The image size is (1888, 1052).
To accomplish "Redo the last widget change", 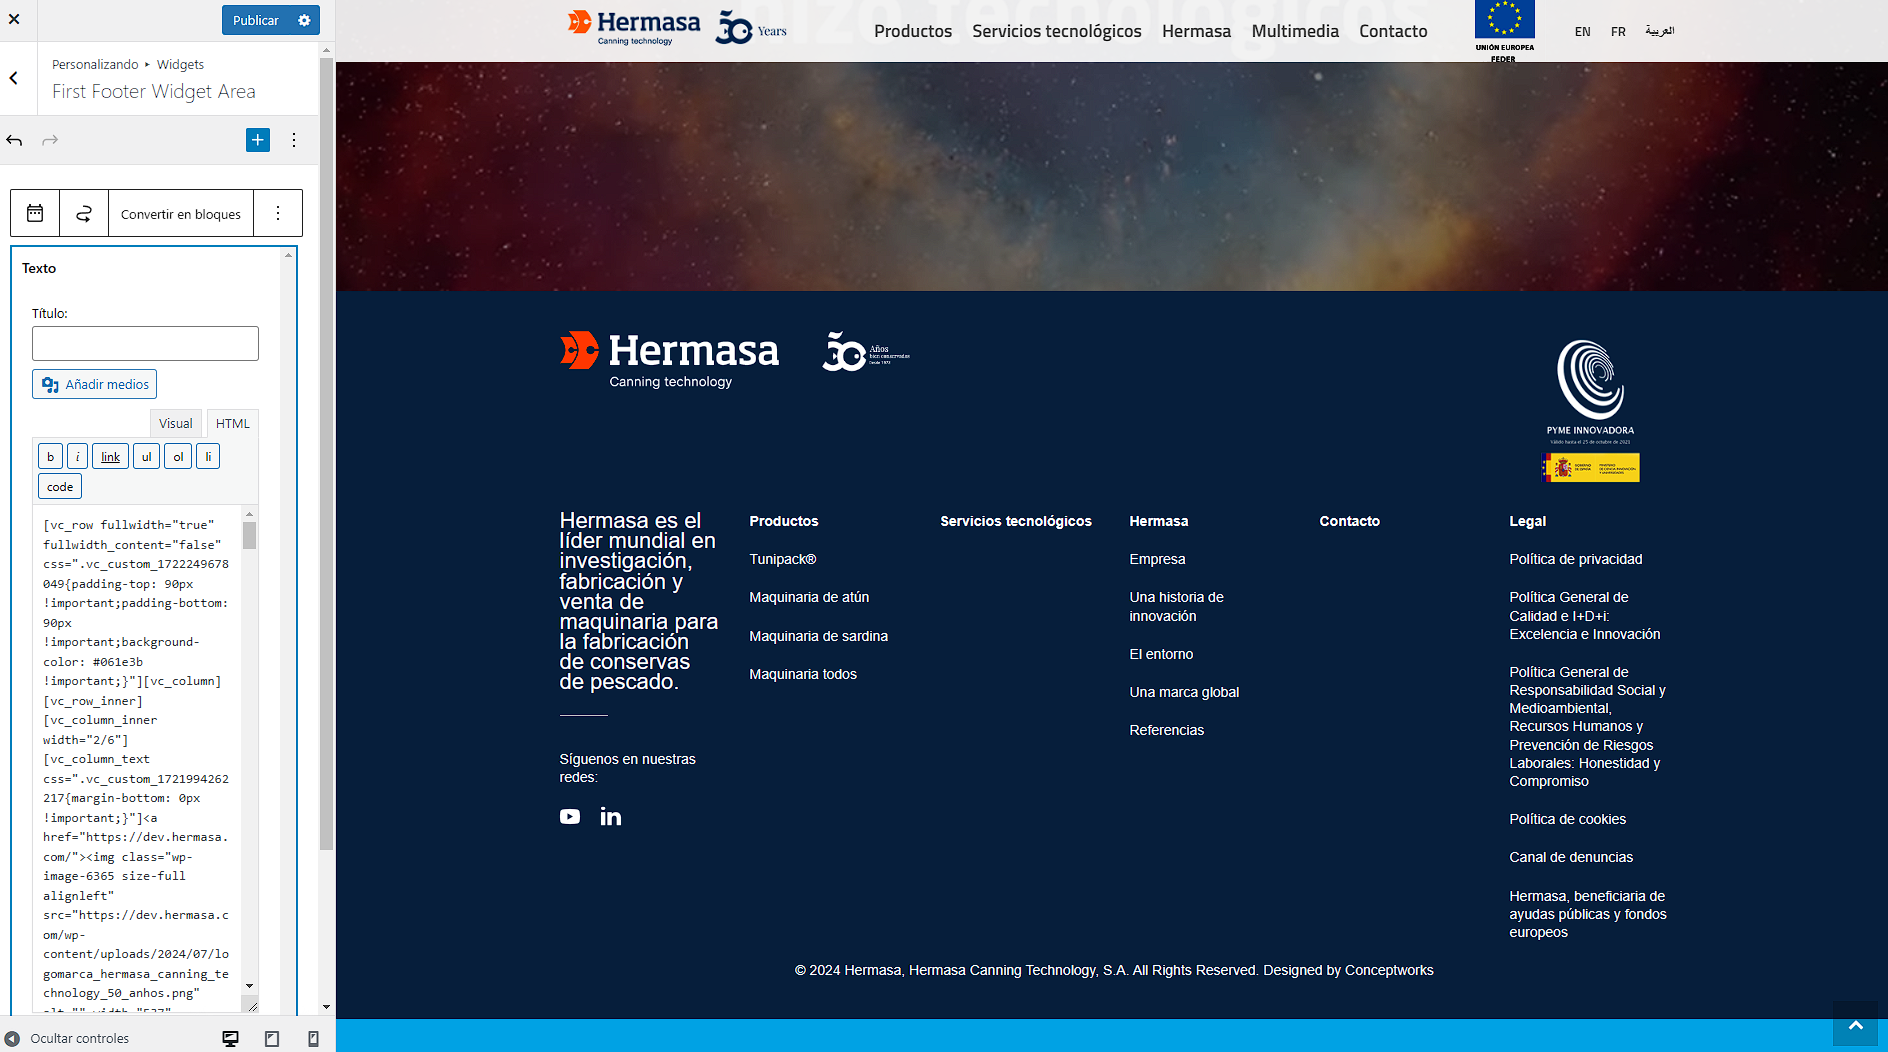I will [x=50, y=140].
